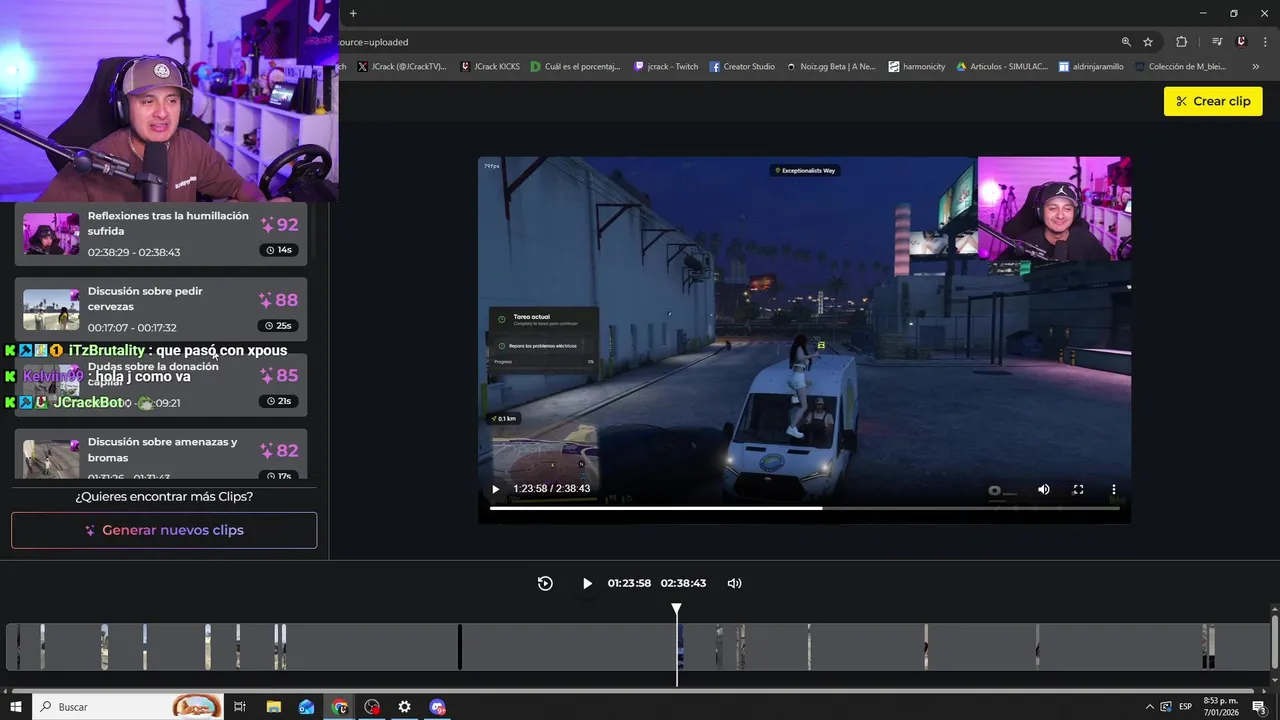Image resolution: width=1280 pixels, height=720 pixels.
Task: Open the harmonicity bookmark
Action: (x=917, y=67)
